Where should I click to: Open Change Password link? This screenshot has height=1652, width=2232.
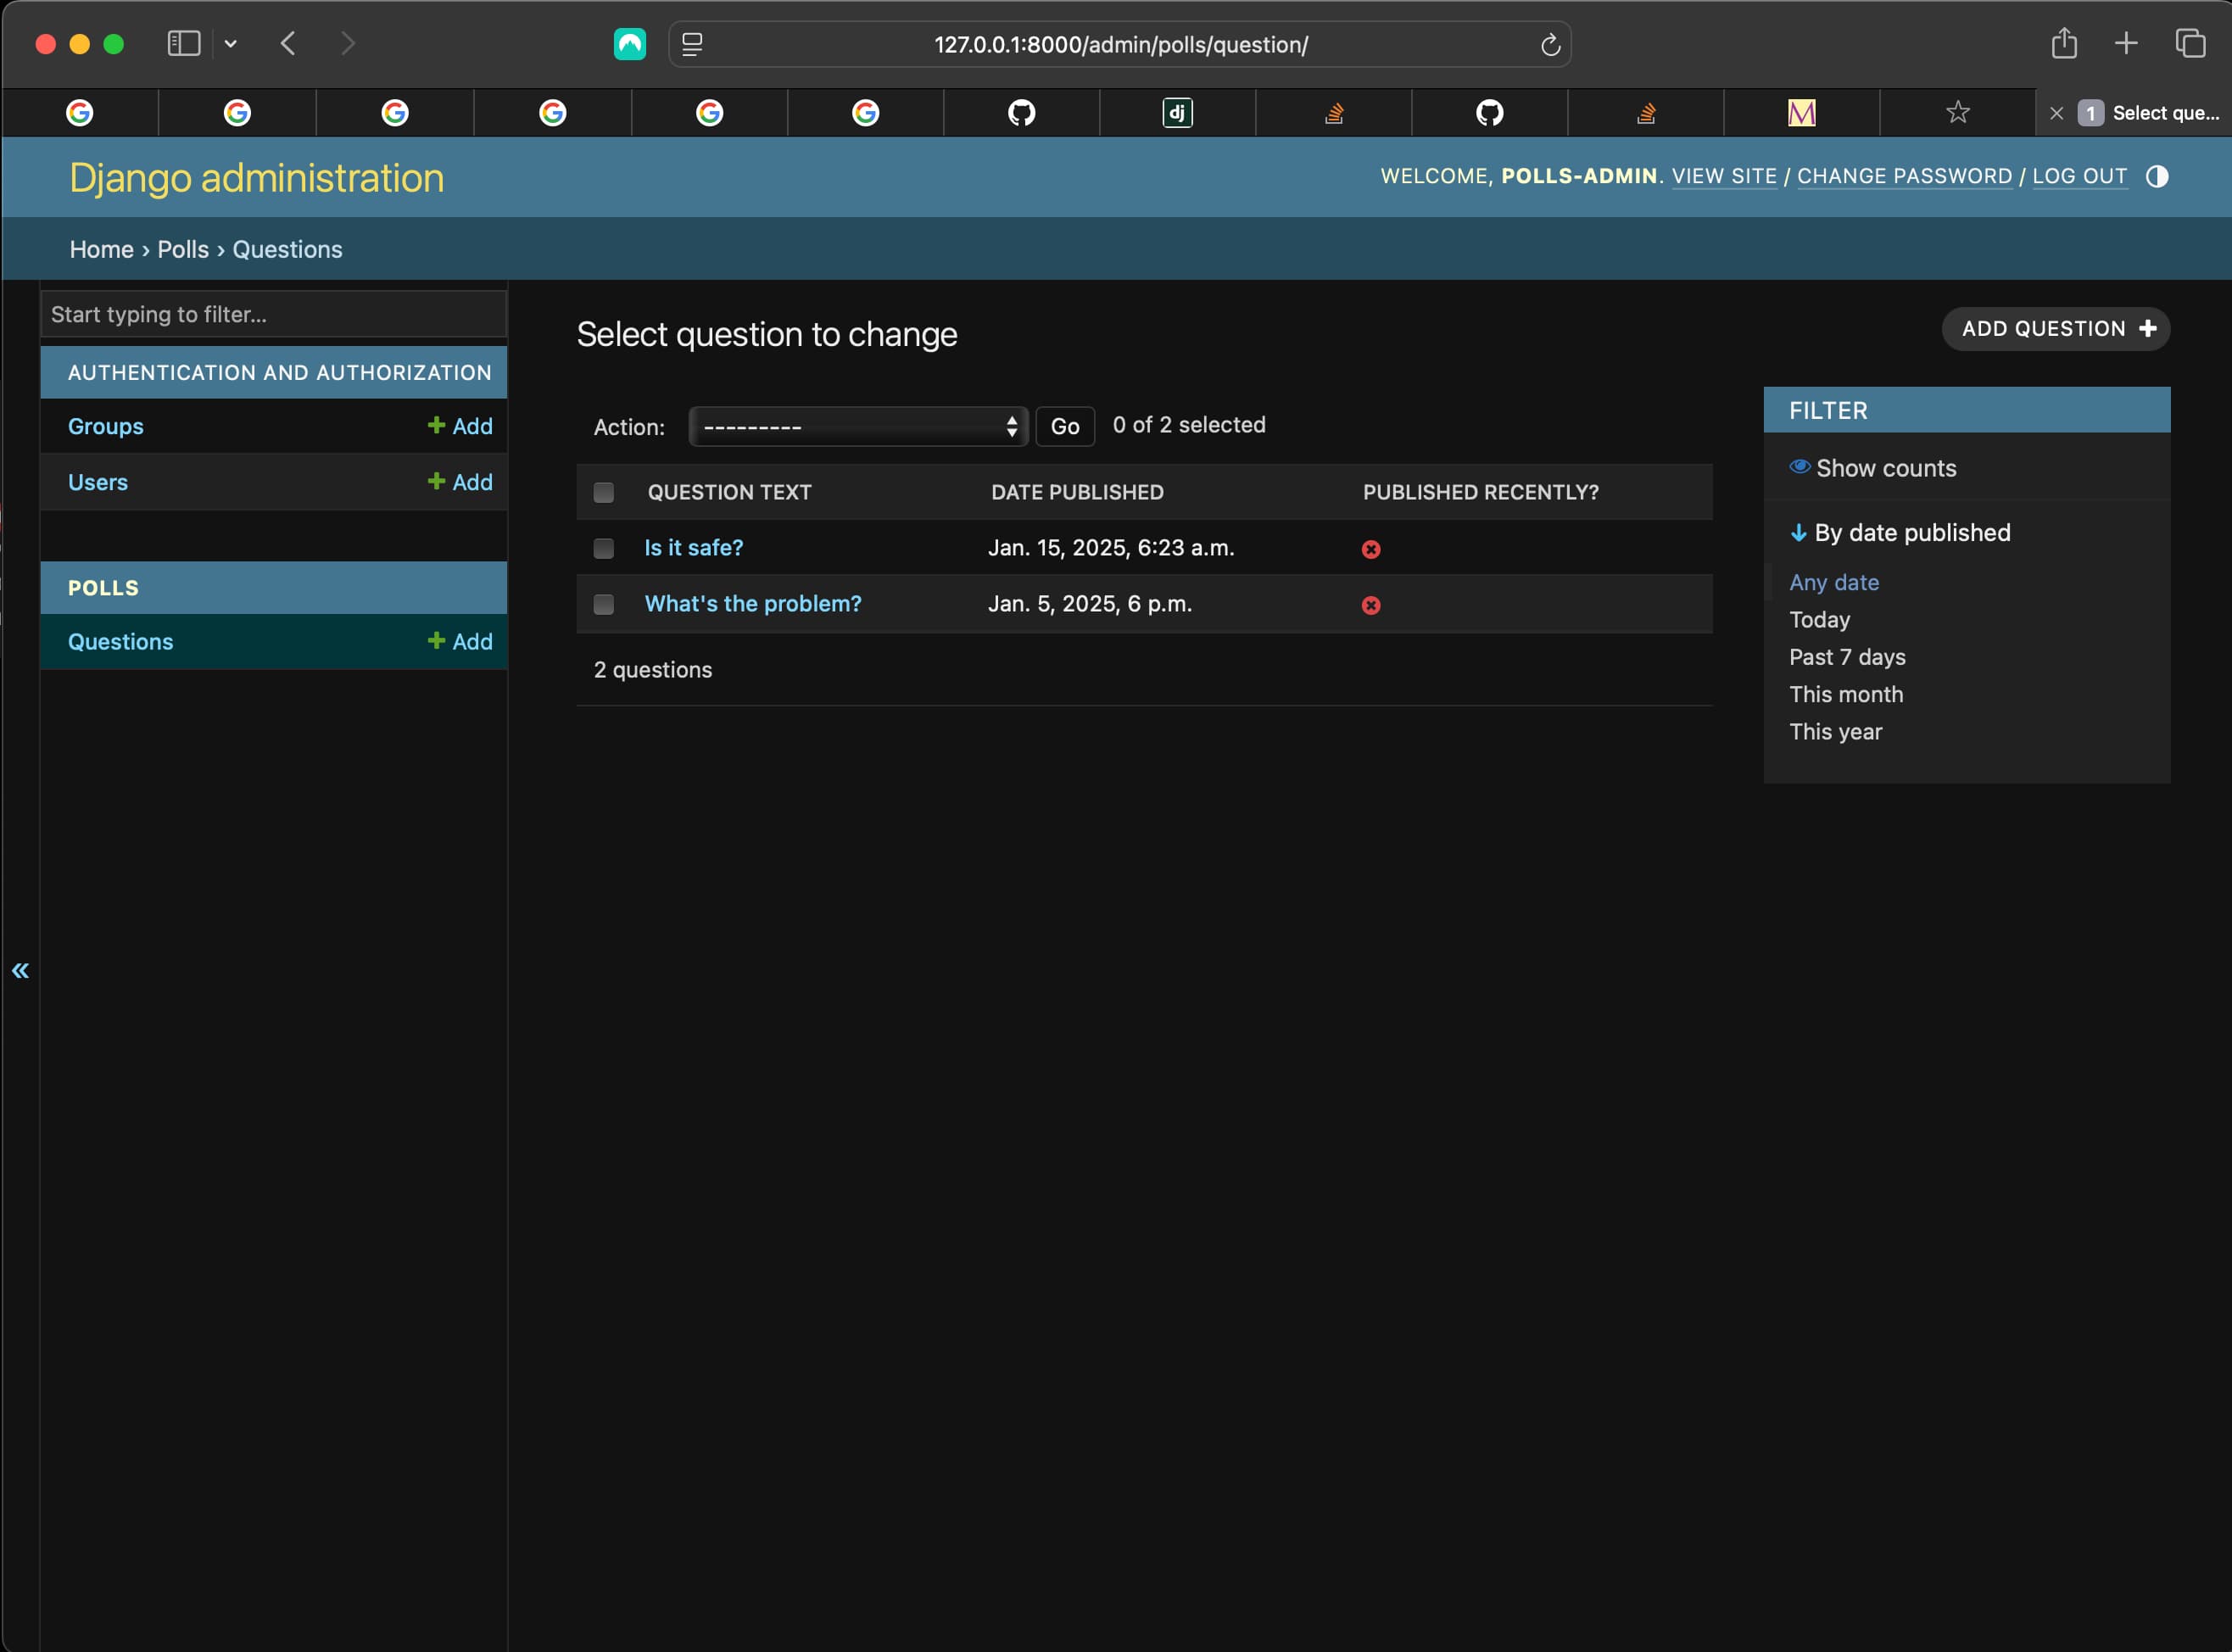pyautogui.click(x=1904, y=176)
